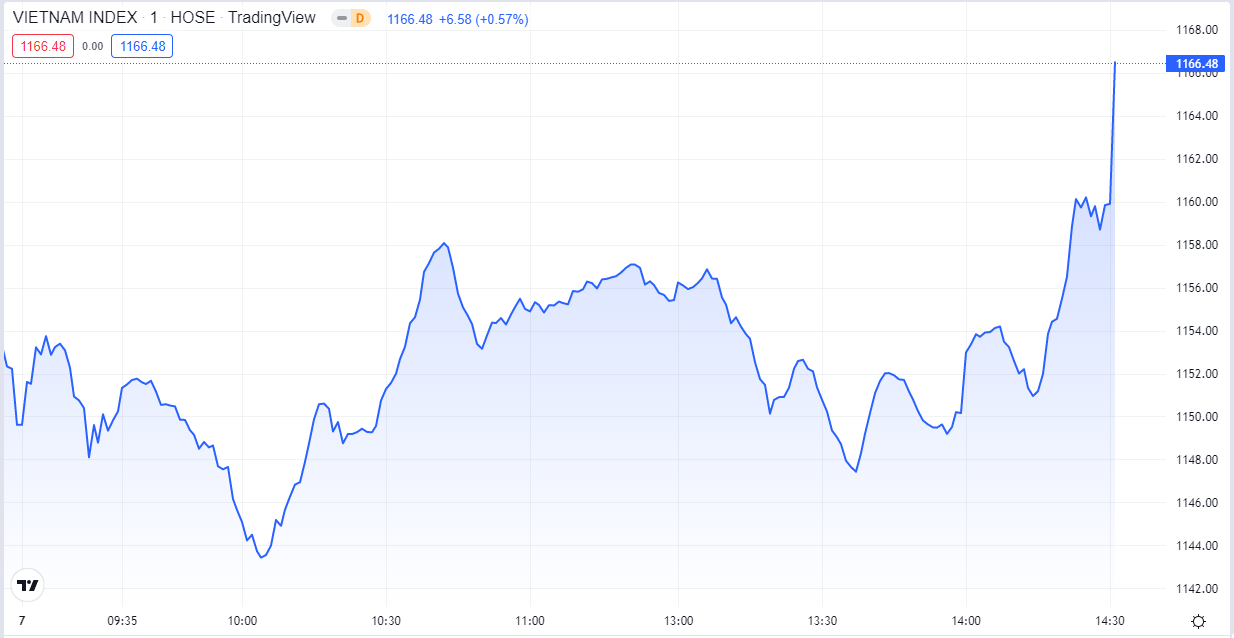
Task: Click the blue 1166.48 buy price box
Action: pyautogui.click(x=142, y=46)
